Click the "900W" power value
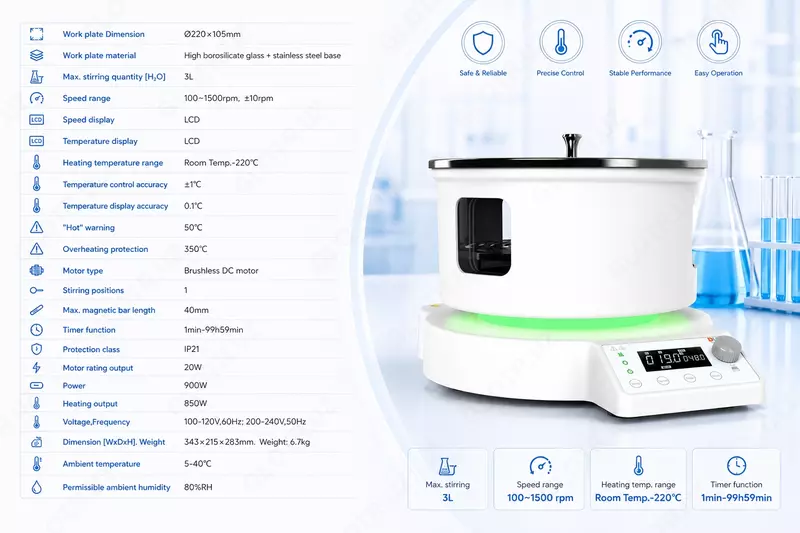Image resolution: width=800 pixels, height=533 pixels. 195,385
